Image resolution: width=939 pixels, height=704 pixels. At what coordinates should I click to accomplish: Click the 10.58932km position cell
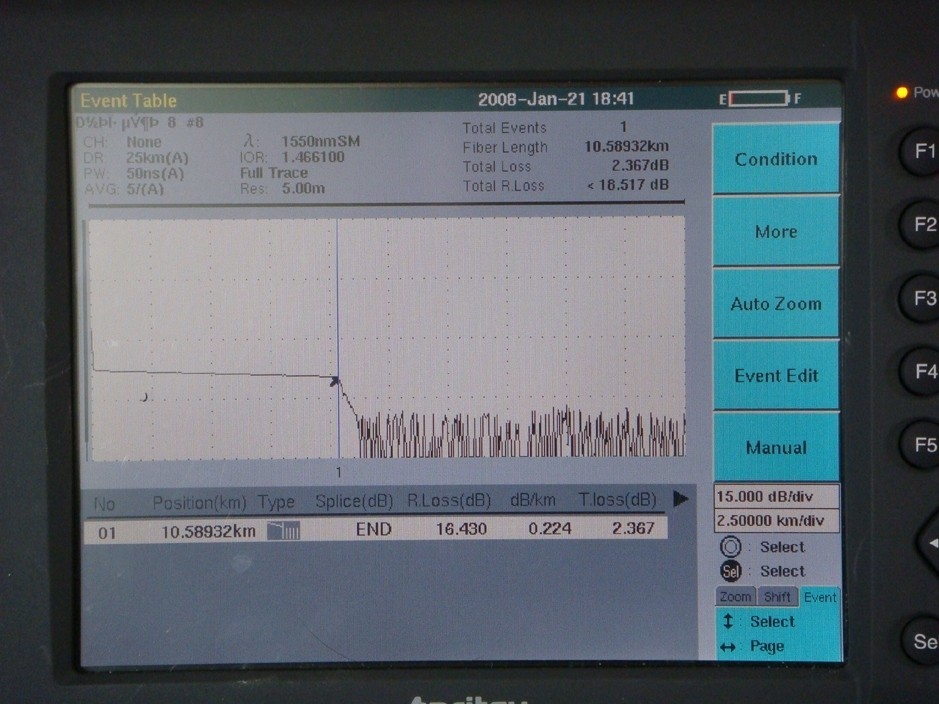[208, 532]
